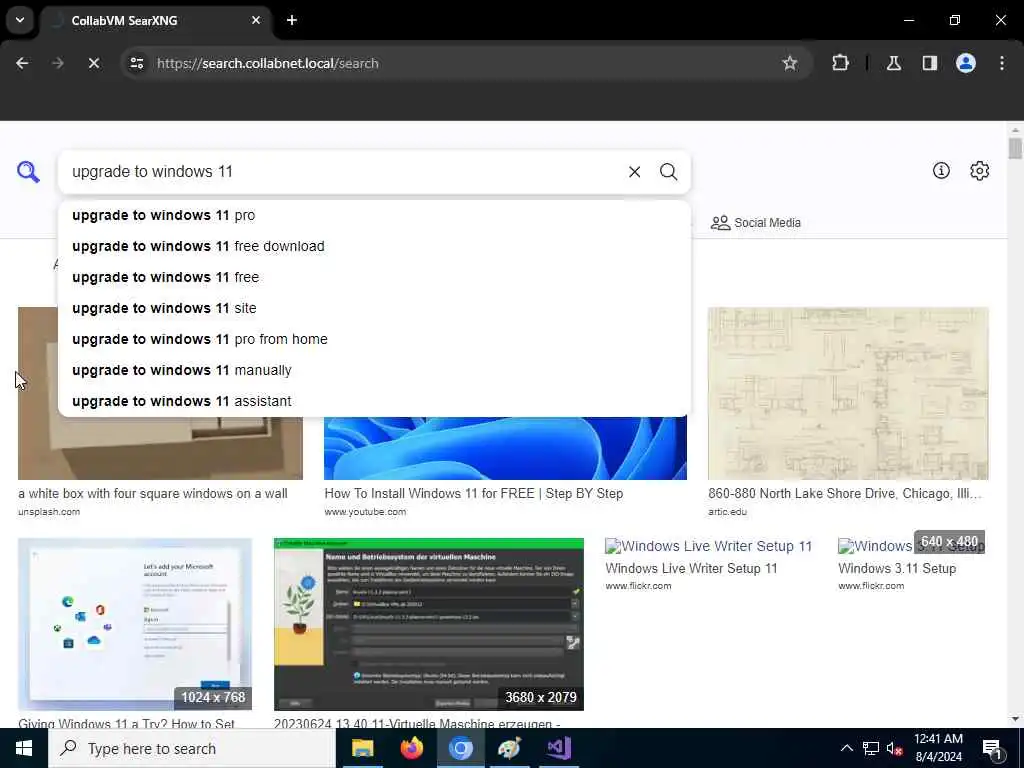Click the page vertical scrollbar thumb
Viewport: 1024px width, 768px height.
(1014, 148)
